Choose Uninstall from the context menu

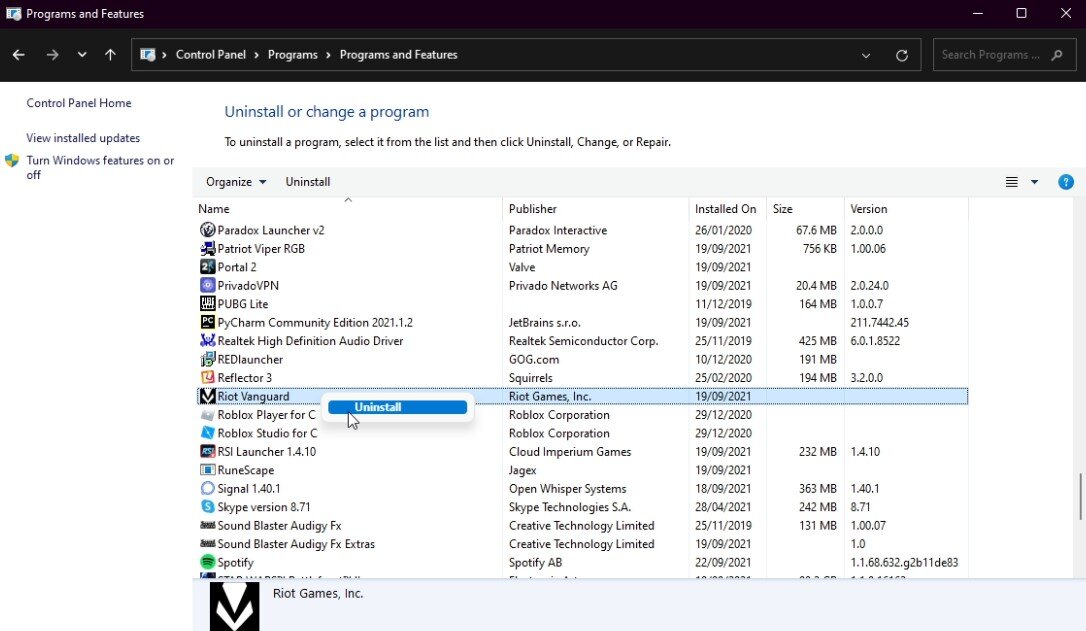pos(397,407)
